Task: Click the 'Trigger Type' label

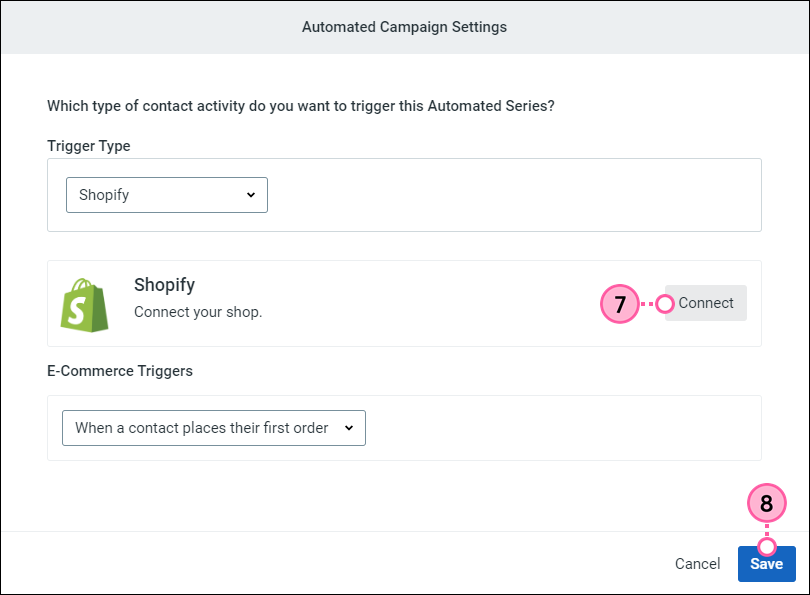Action: 89,146
